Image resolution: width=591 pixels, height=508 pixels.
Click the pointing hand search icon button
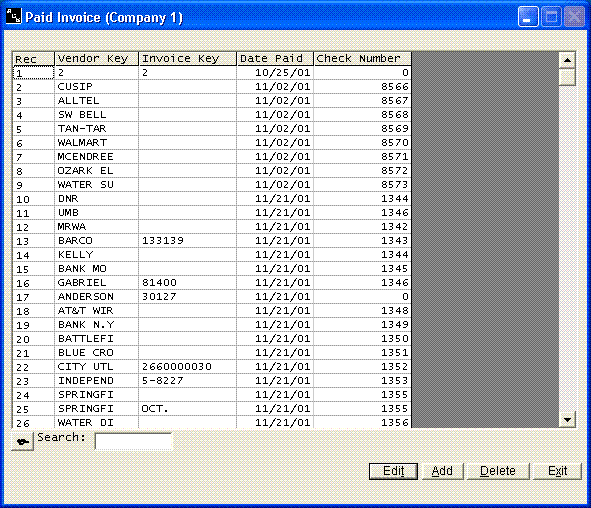tap(23, 441)
